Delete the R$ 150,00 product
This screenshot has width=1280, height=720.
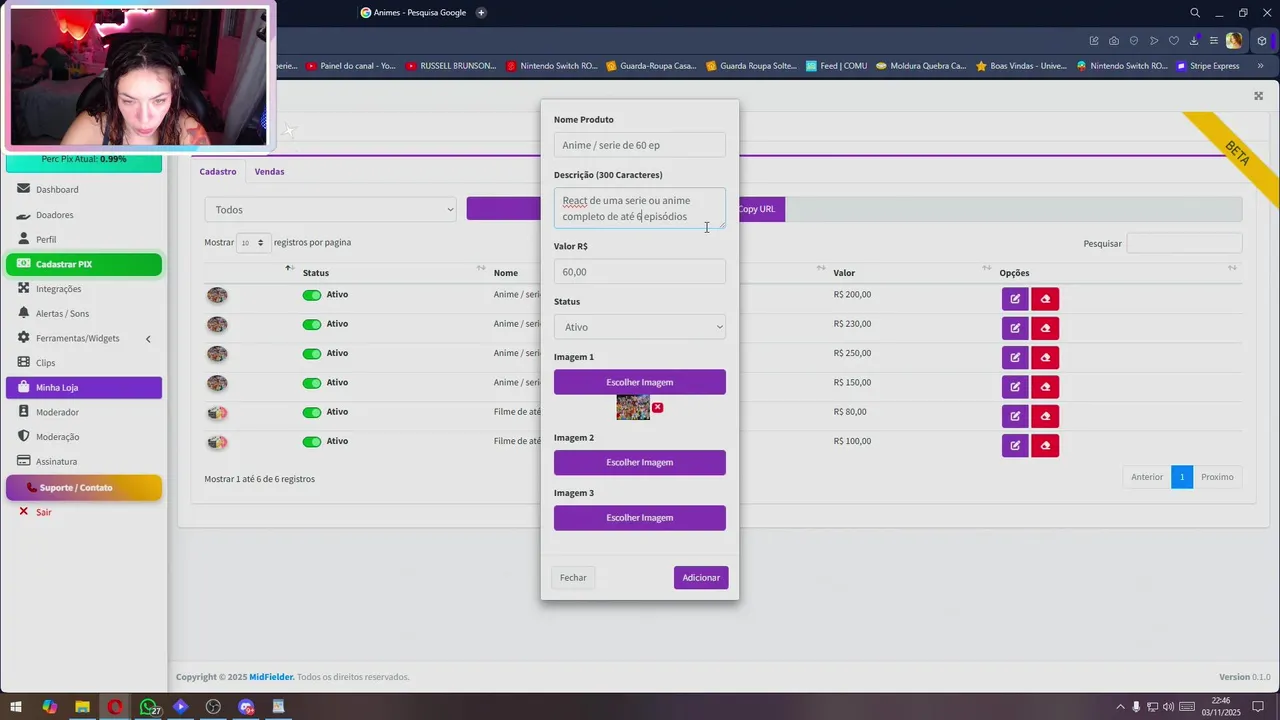1045,387
